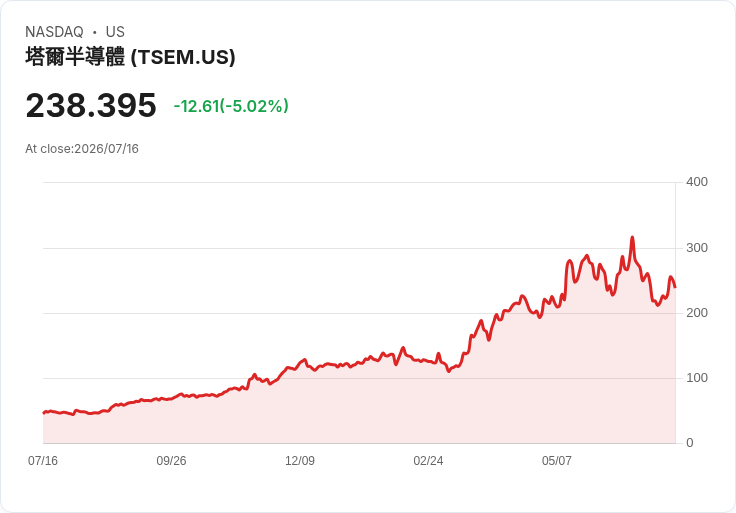This screenshot has width=736, height=513.
Task: Click the 300 y-axis label
Action: (697, 248)
